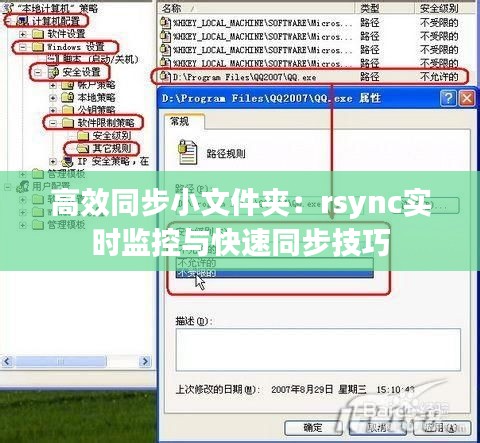Click the 软件设置 folder icon
This screenshot has width=480, height=443.
click(x=38, y=34)
